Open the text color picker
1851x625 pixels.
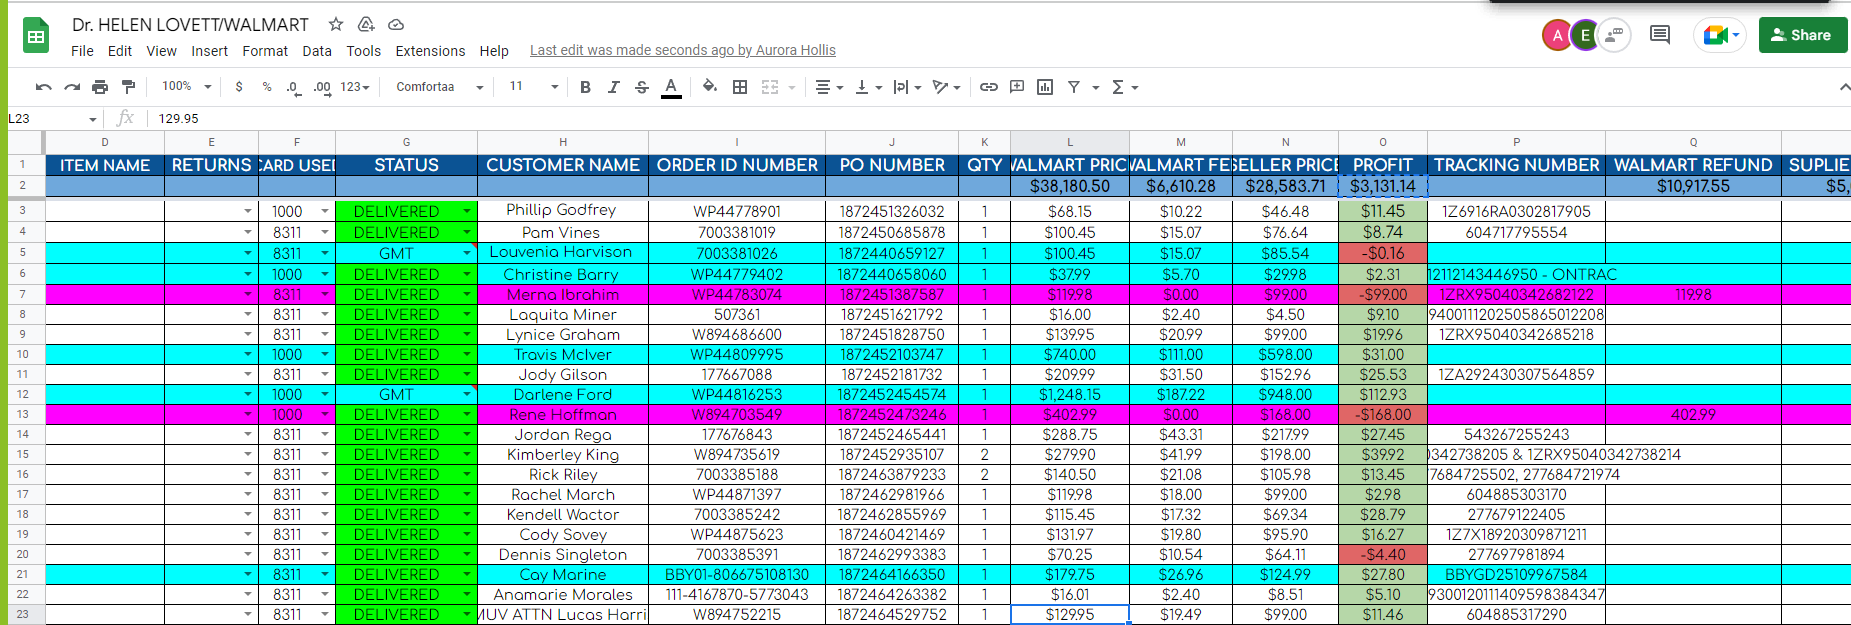point(671,87)
